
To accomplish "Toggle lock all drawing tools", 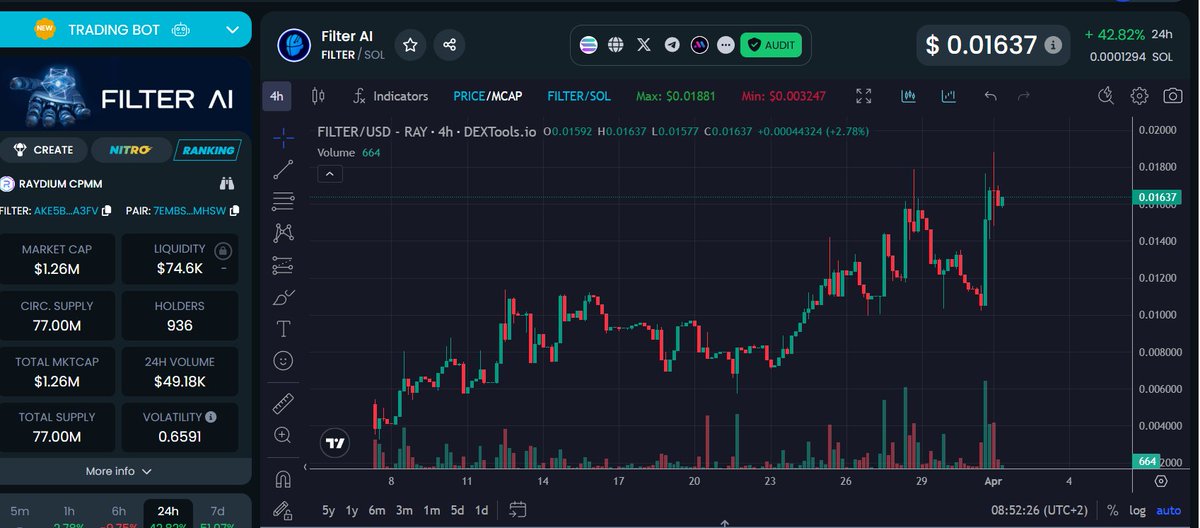I will [283, 509].
